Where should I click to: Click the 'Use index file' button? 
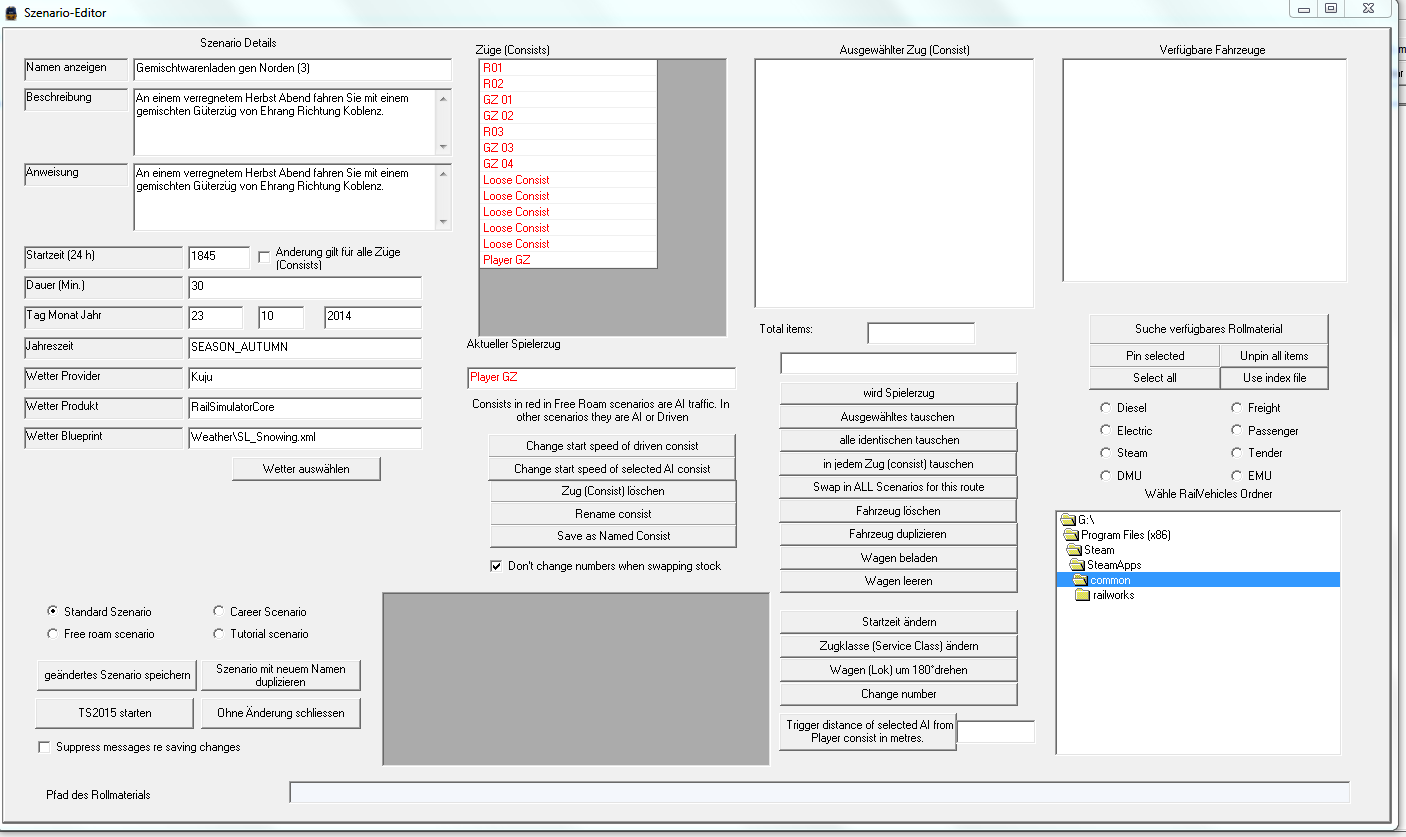coord(1274,378)
